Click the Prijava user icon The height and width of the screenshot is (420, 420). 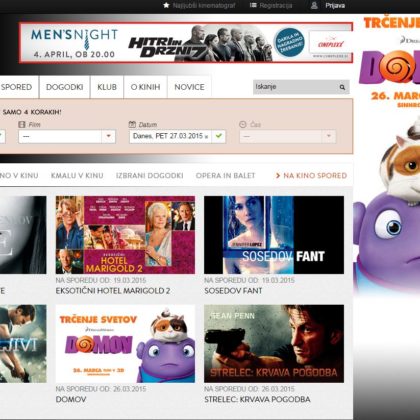(314, 5)
